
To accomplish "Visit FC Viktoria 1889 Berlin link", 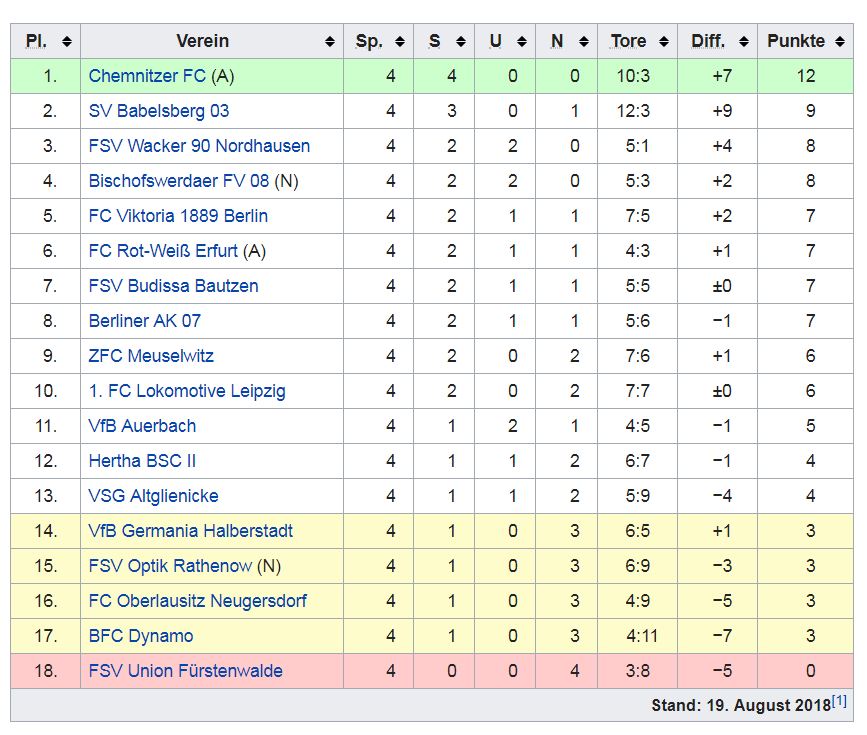I will 178,216.
